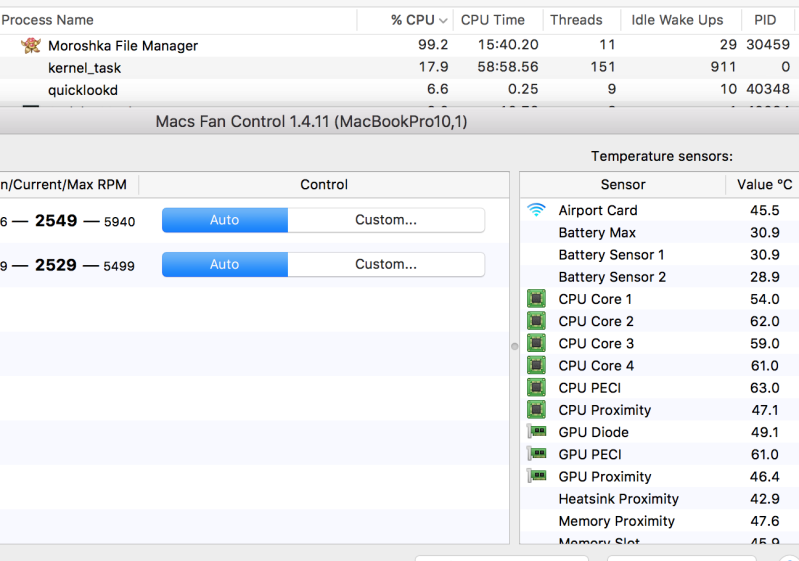Choose Custom control for the 2549 RPM fan
Screen dimensions: 799x561
pos(386,220)
